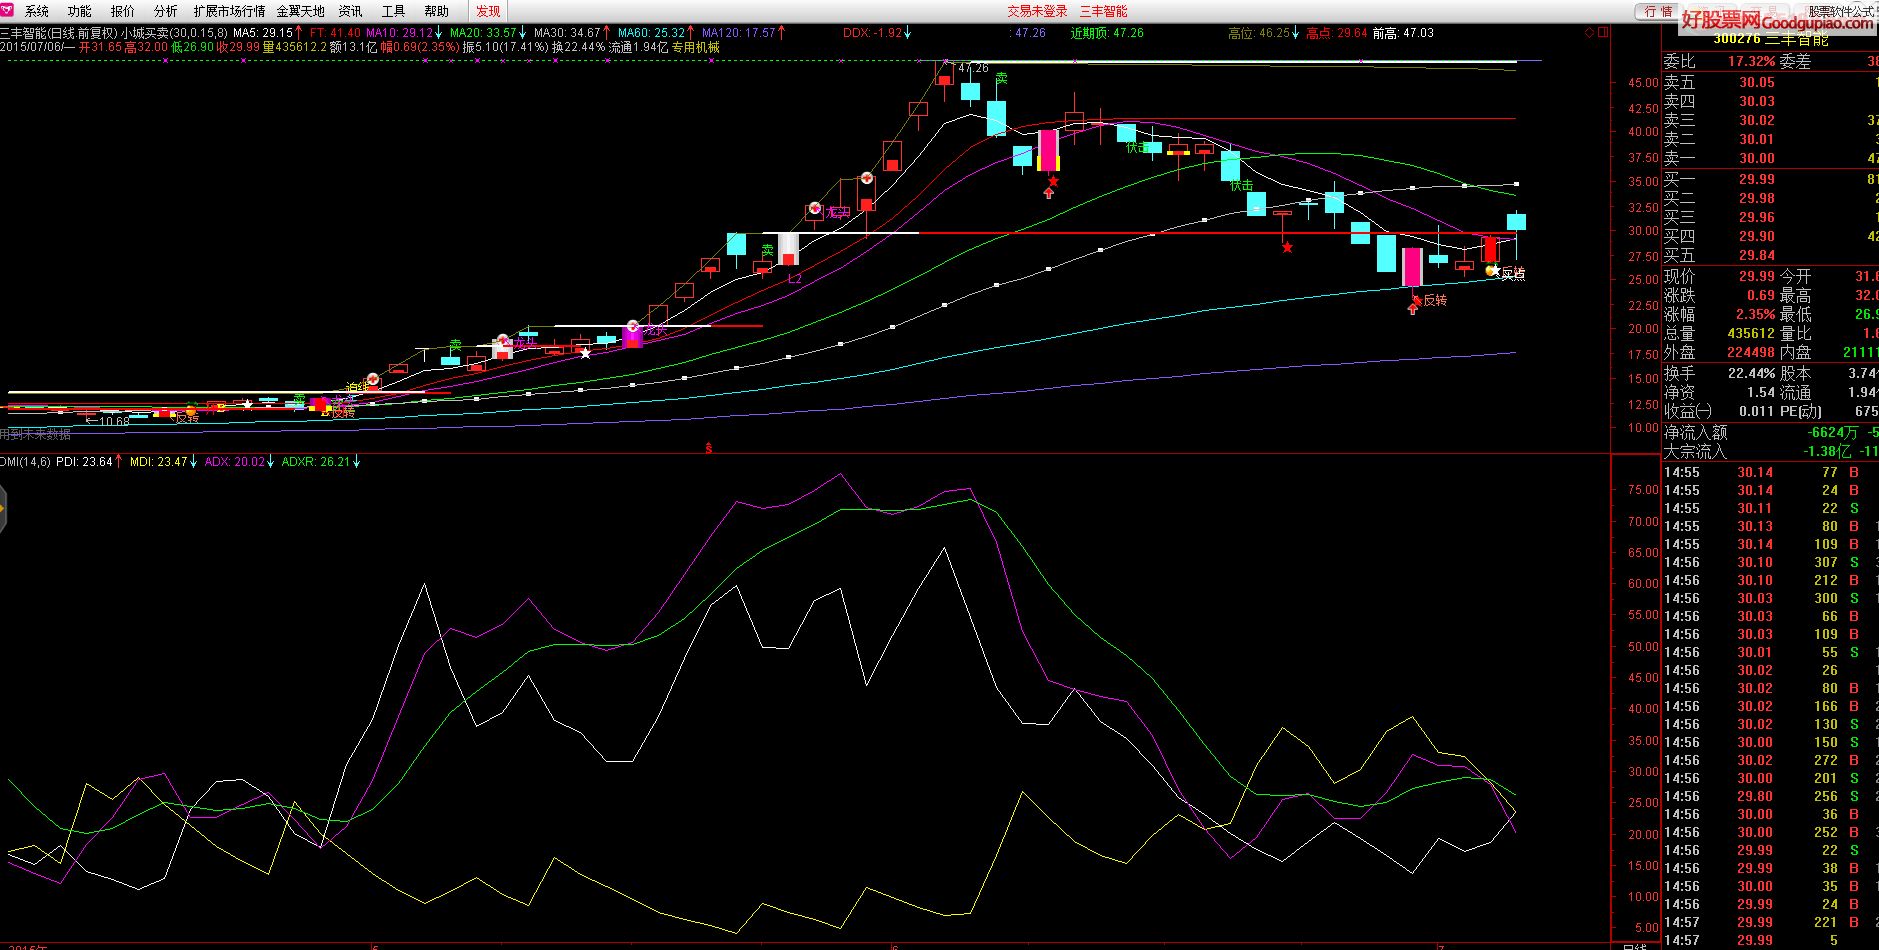Click the 小城买卖(30,0.15,8) indicator name
1879x950 pixels.
pyautogui.click(x=174, y=33)
